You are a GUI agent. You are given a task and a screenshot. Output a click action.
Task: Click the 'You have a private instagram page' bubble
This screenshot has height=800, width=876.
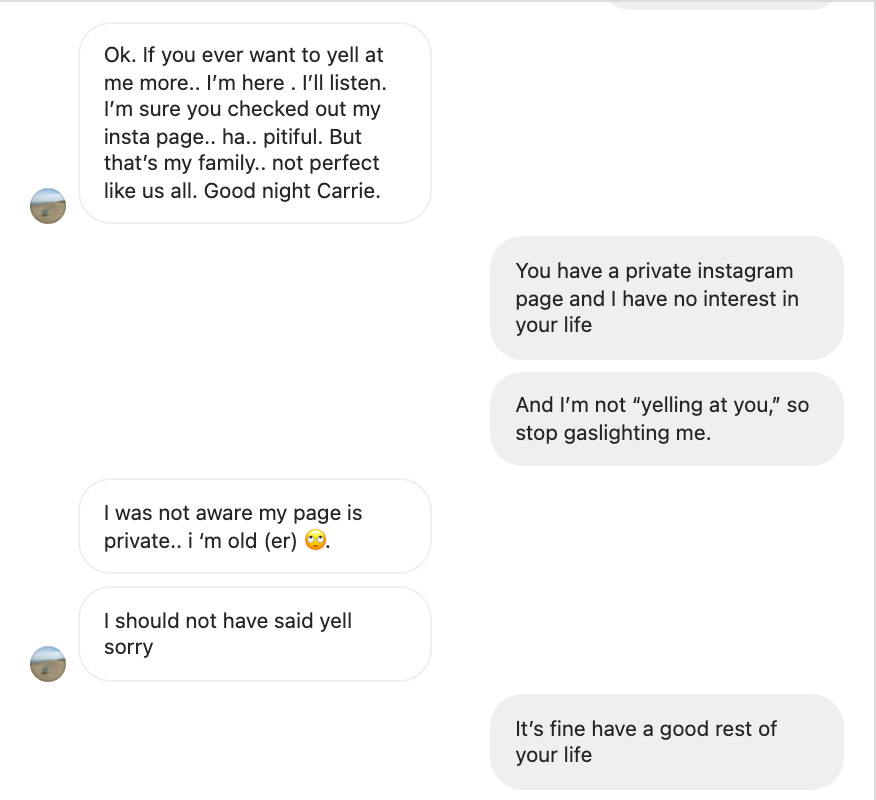(x=666, y=298)
